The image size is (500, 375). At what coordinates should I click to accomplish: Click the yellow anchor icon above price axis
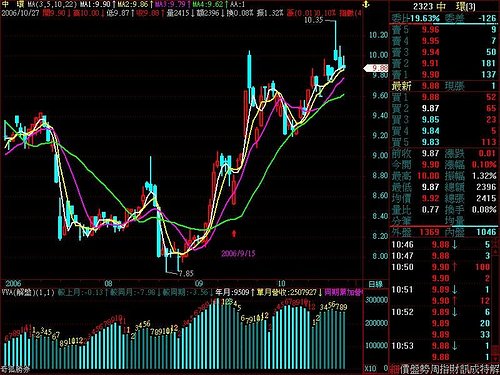[365, 5]
